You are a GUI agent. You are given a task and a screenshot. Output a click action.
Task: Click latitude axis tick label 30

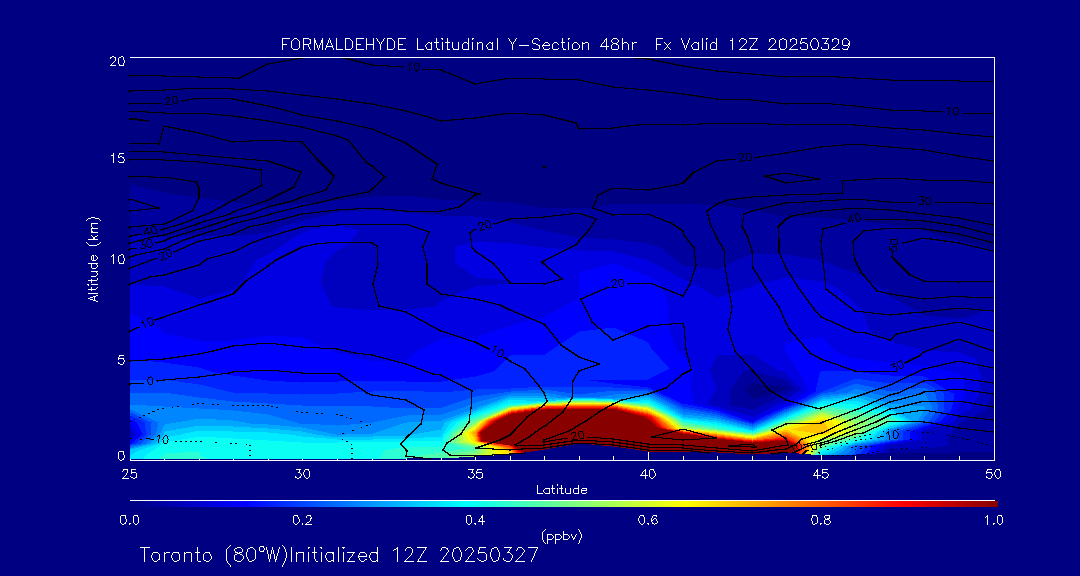(302, 474)
